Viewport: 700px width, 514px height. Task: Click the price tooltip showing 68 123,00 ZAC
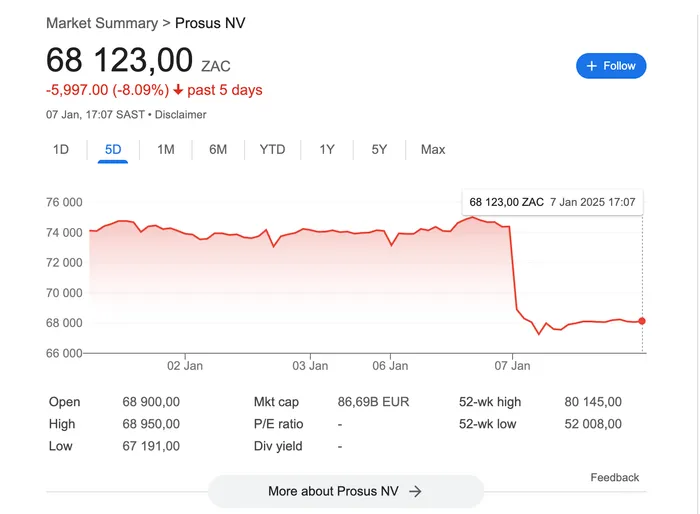click(552, 202)
